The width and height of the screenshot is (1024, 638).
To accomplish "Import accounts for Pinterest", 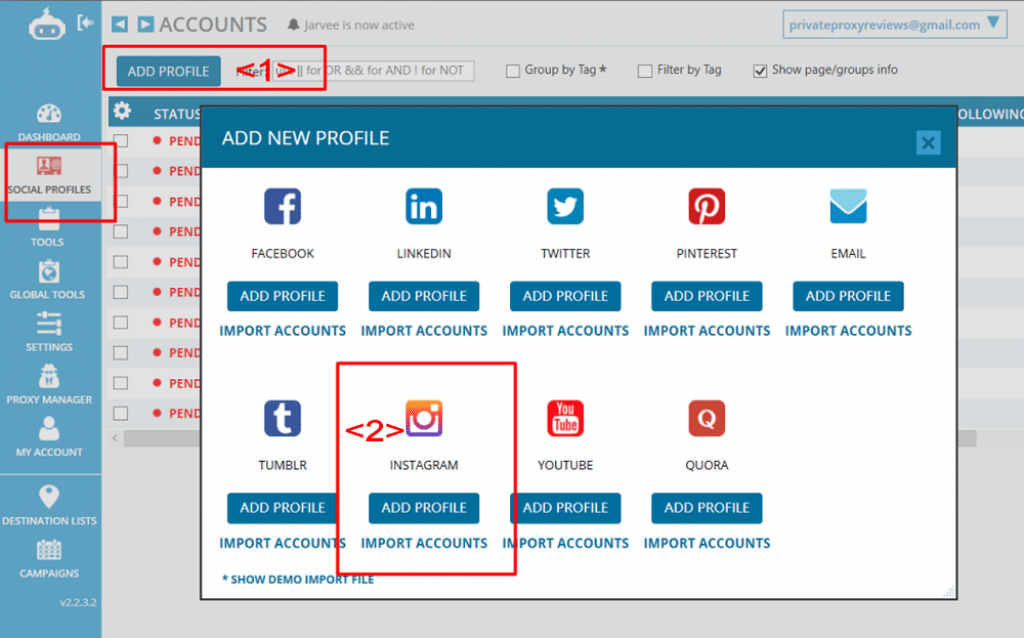I will (707, 331).
